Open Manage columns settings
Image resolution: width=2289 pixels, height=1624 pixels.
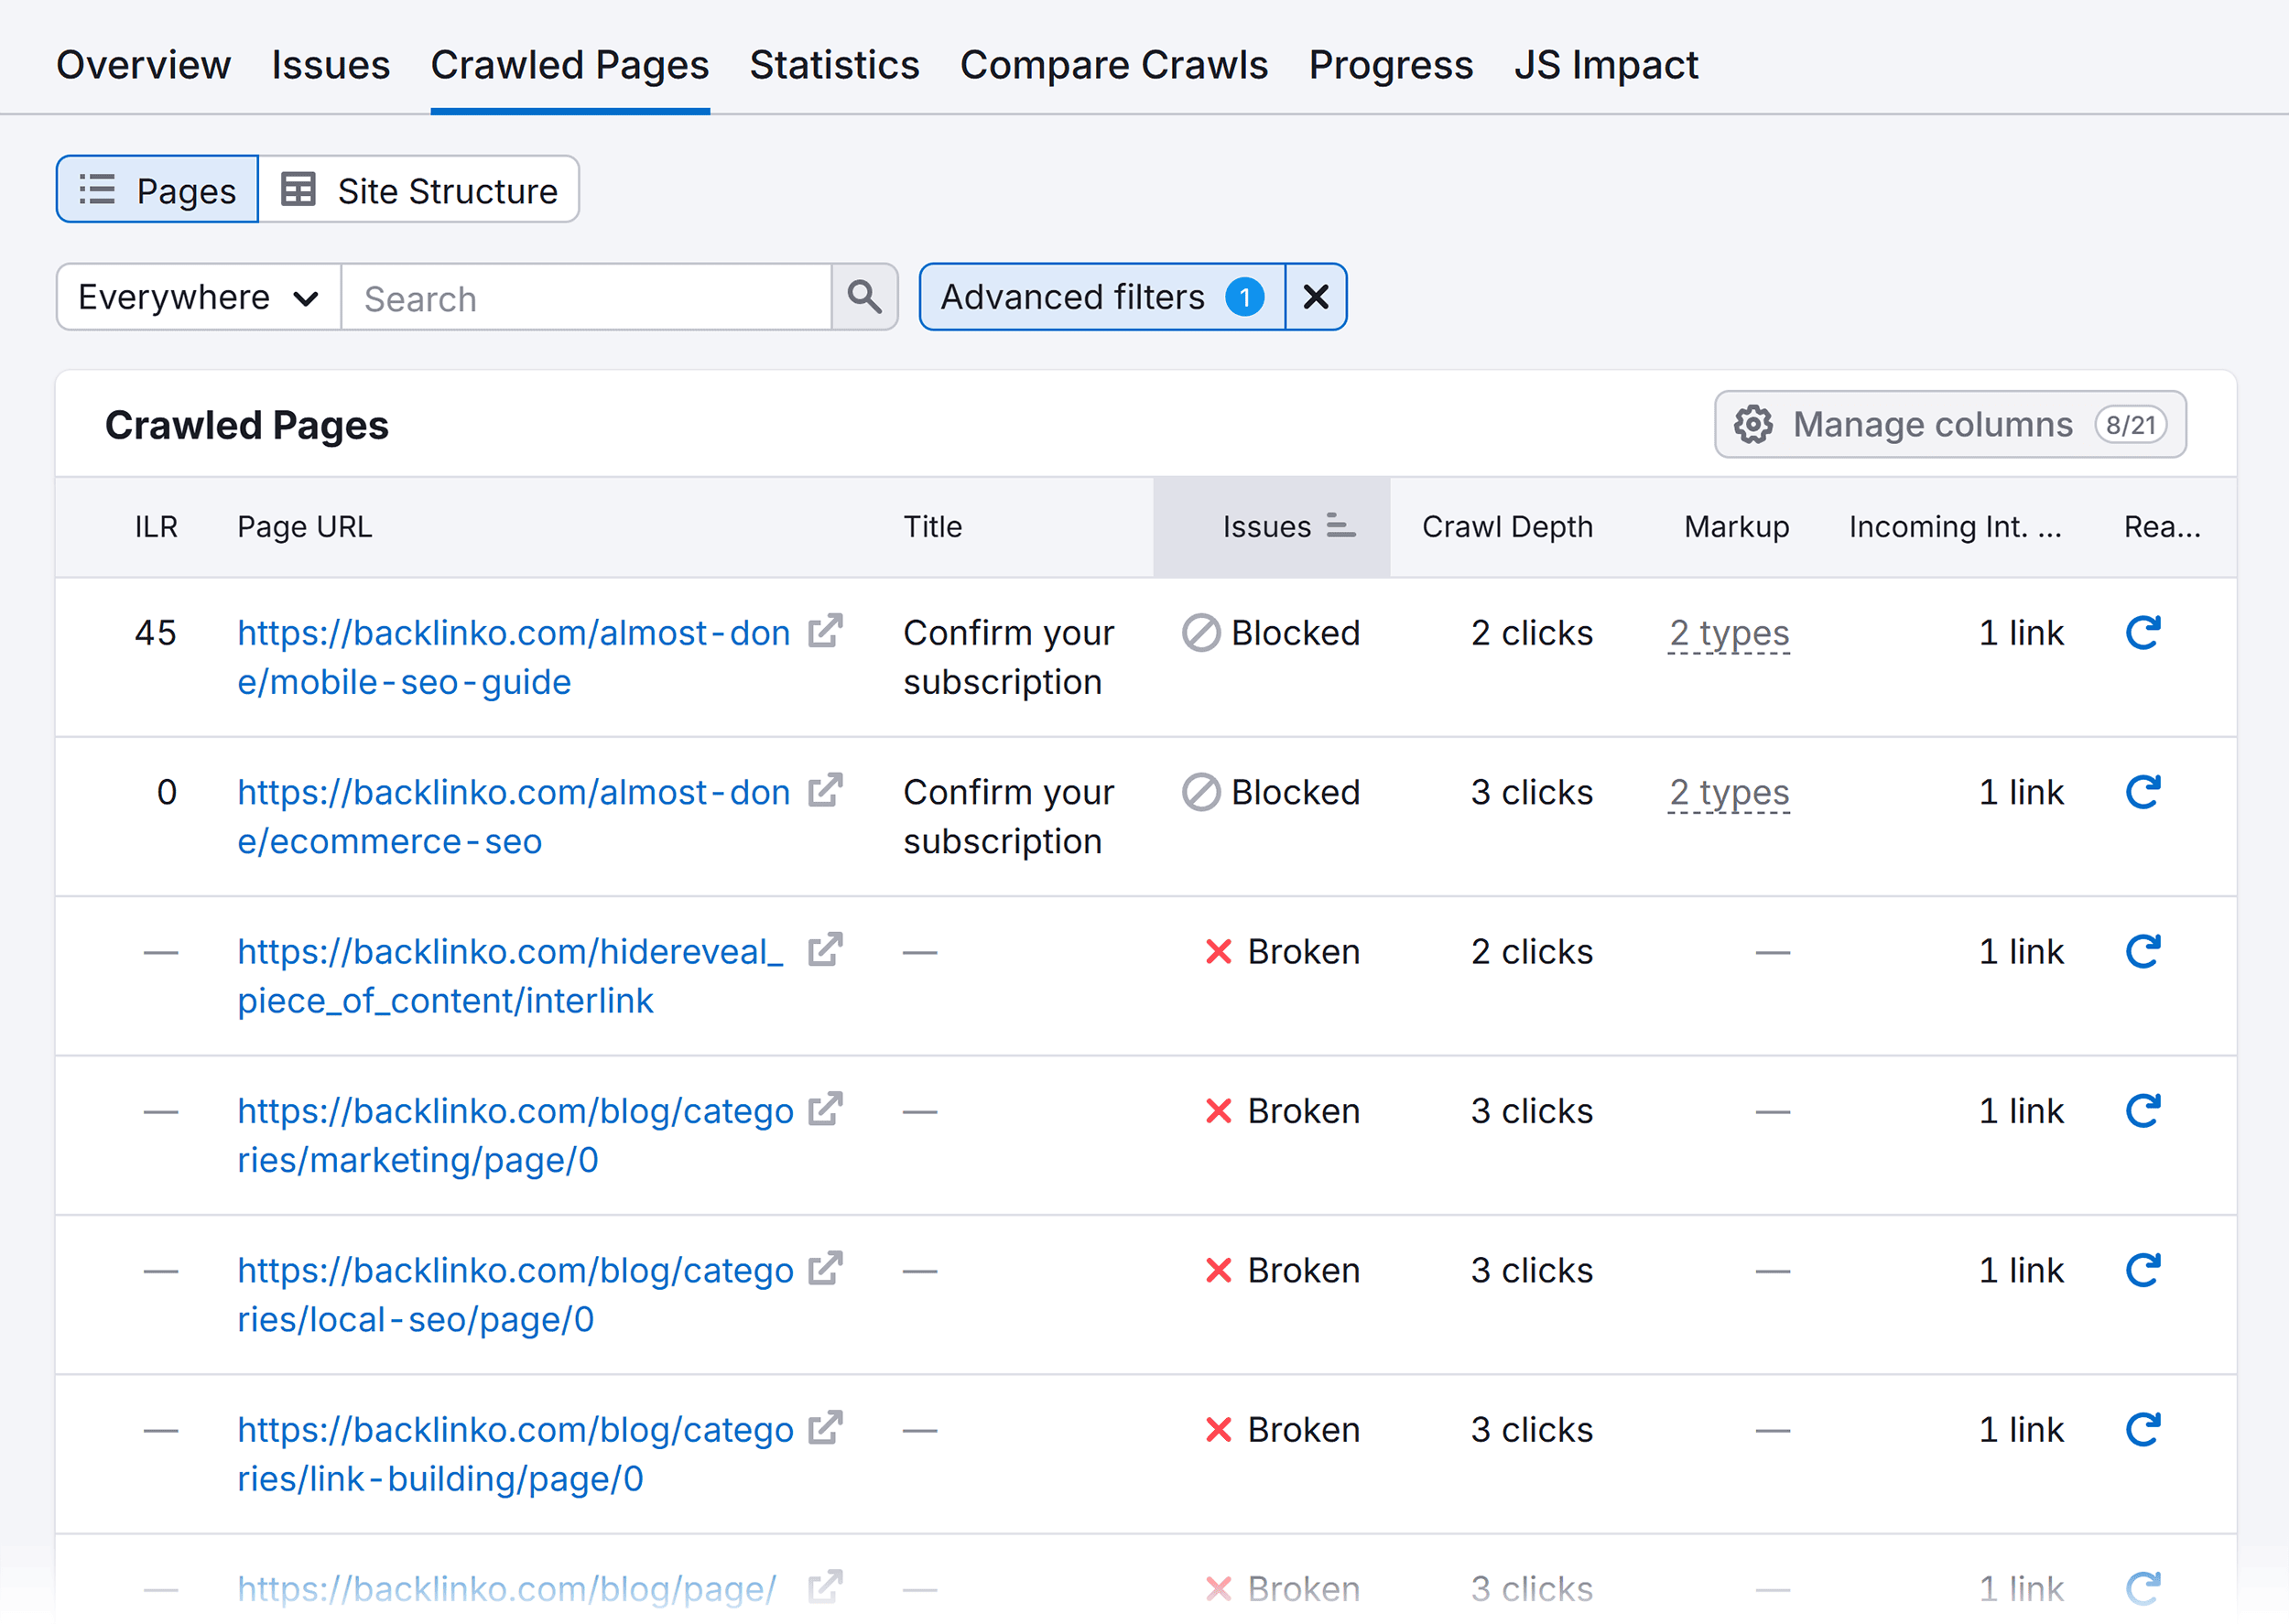point(1950,424)
